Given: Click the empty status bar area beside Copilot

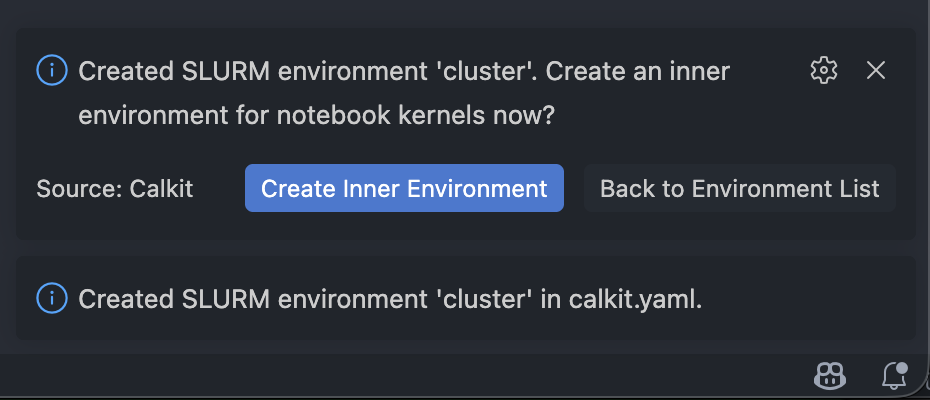Looking at the screenshot, I should click(500, 376).
